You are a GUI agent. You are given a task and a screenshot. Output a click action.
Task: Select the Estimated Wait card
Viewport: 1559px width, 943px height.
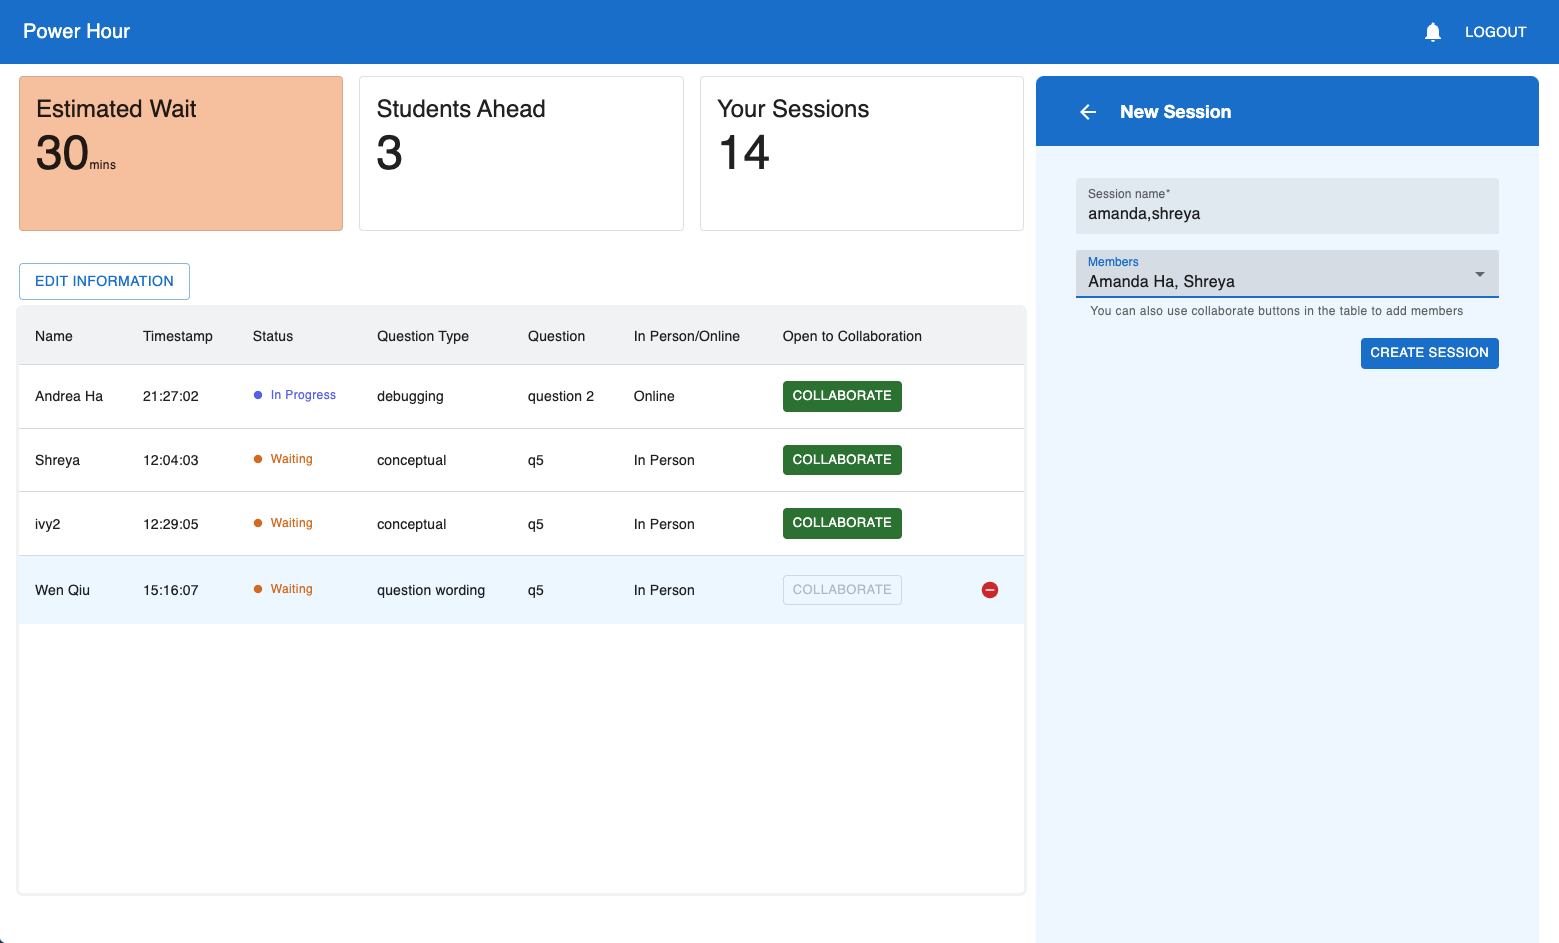[181, 153]
